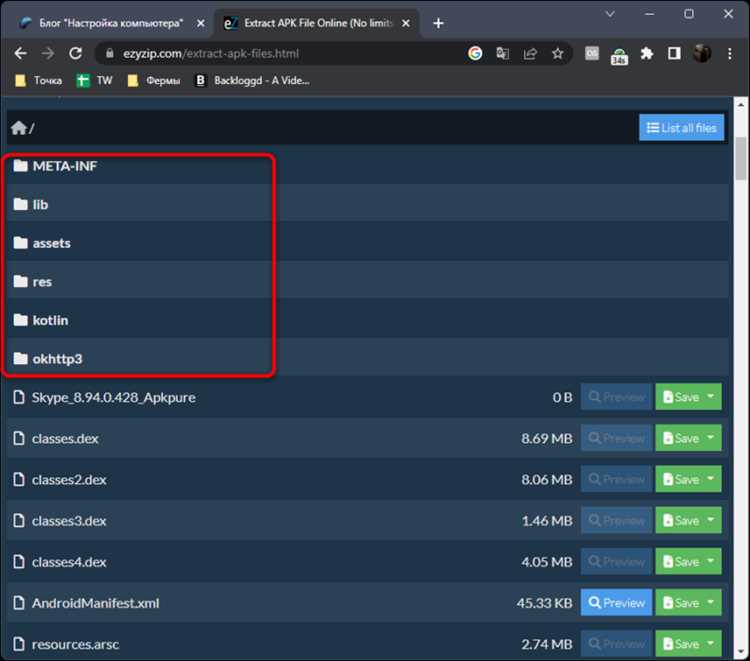Image resolution: width=750 pixels, height=661 pixels.
Task: Open the TW bookmark
Action: [x=95, y=80]
